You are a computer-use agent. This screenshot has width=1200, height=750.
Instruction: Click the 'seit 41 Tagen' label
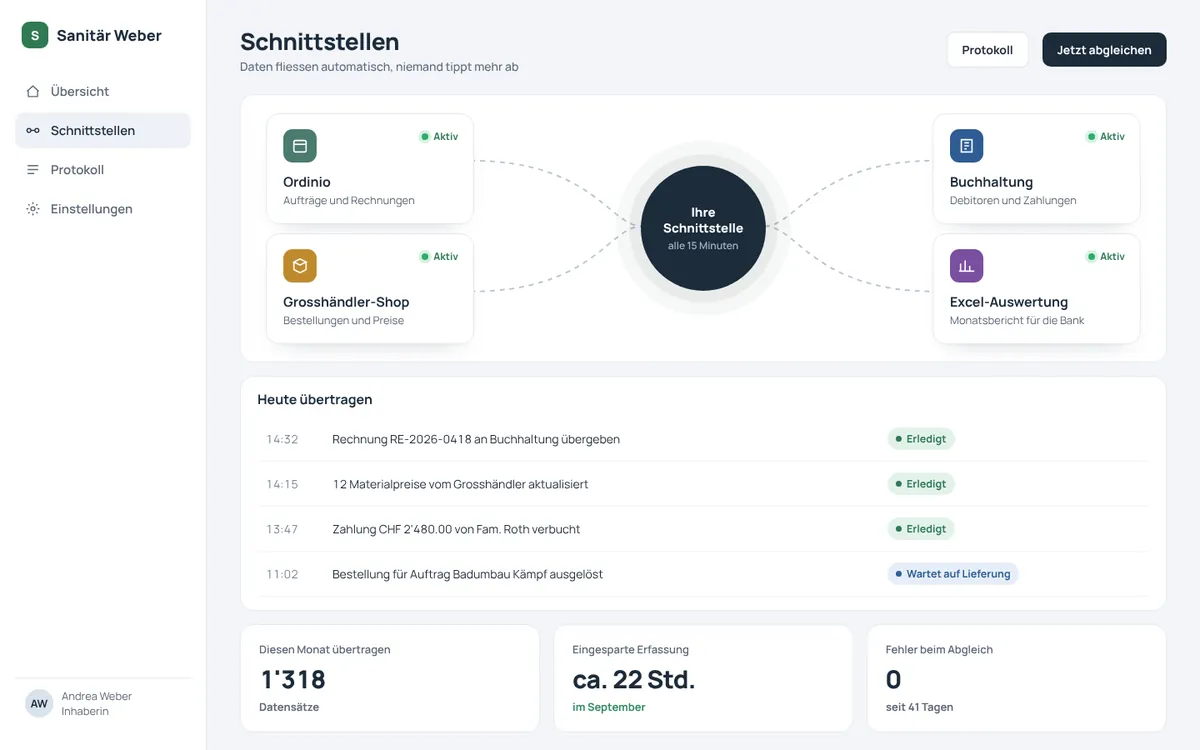920,707
